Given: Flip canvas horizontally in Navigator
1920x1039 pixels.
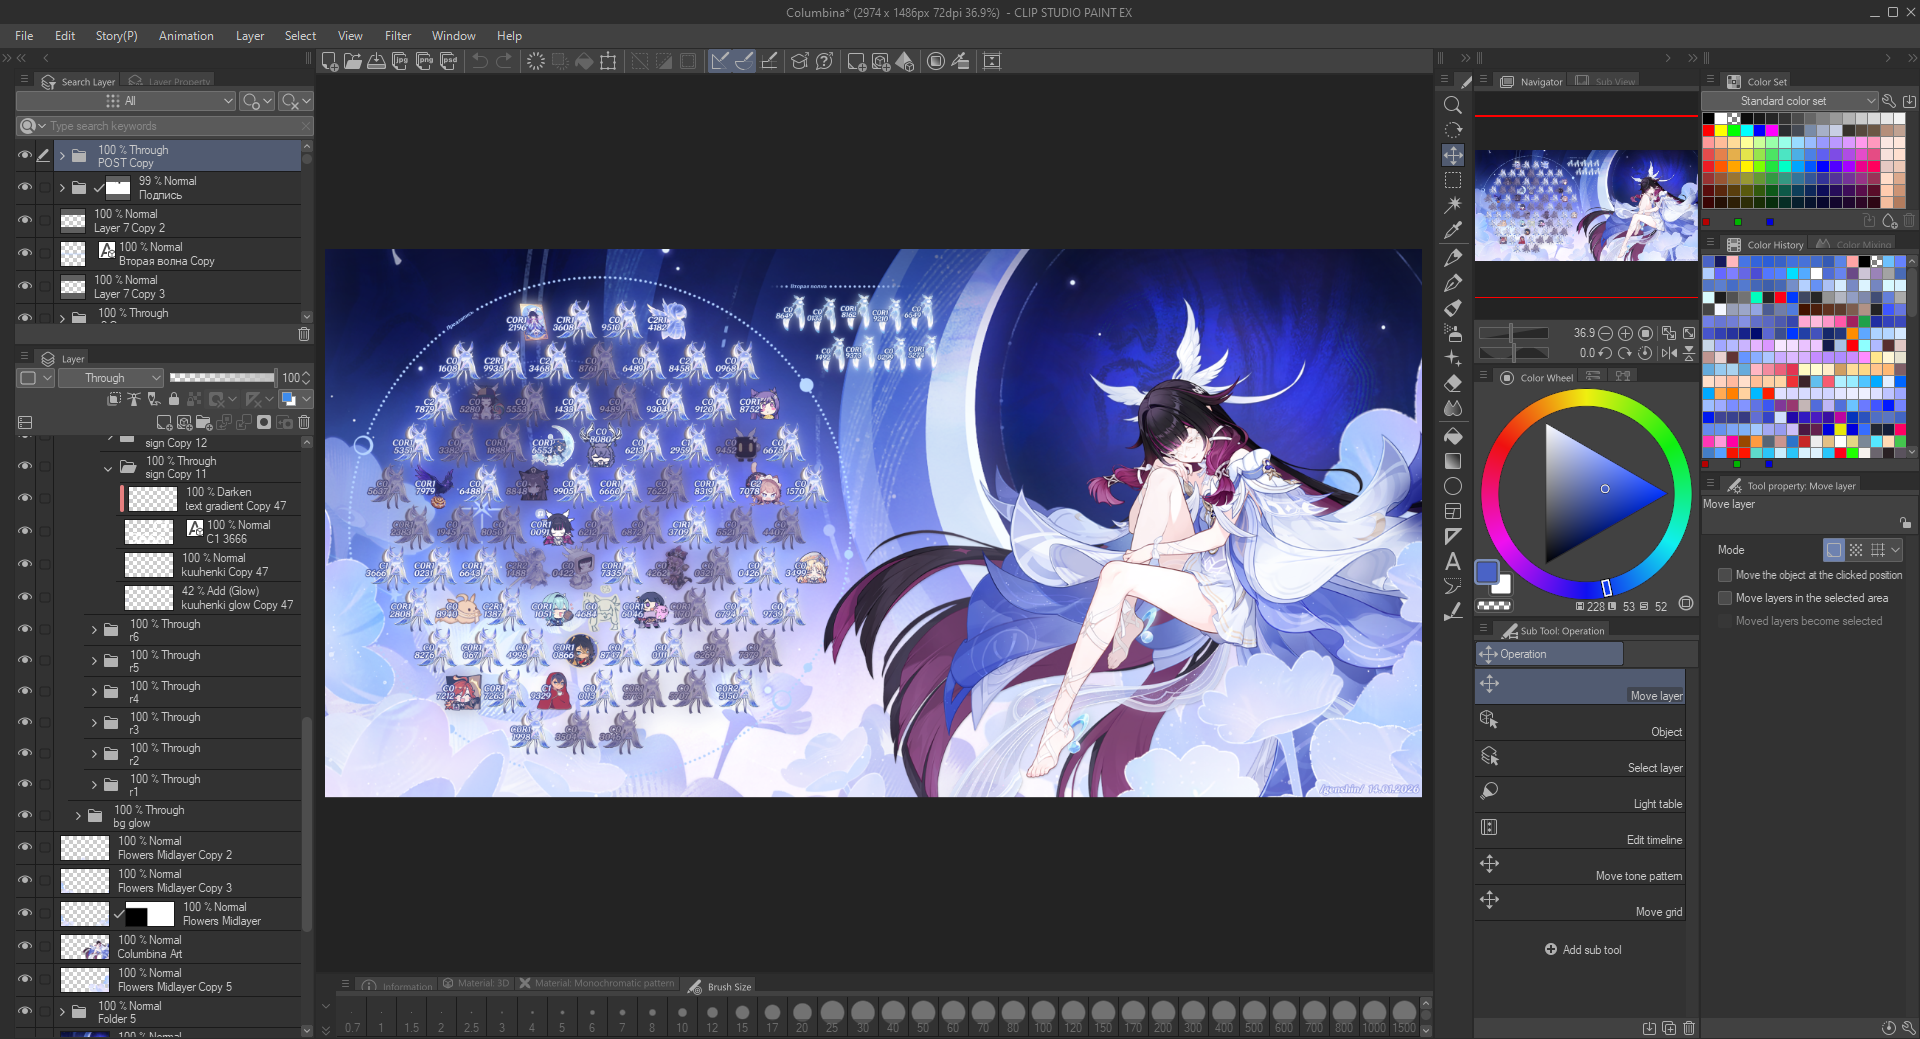Looking at the screenshot, I should 1669,353.
